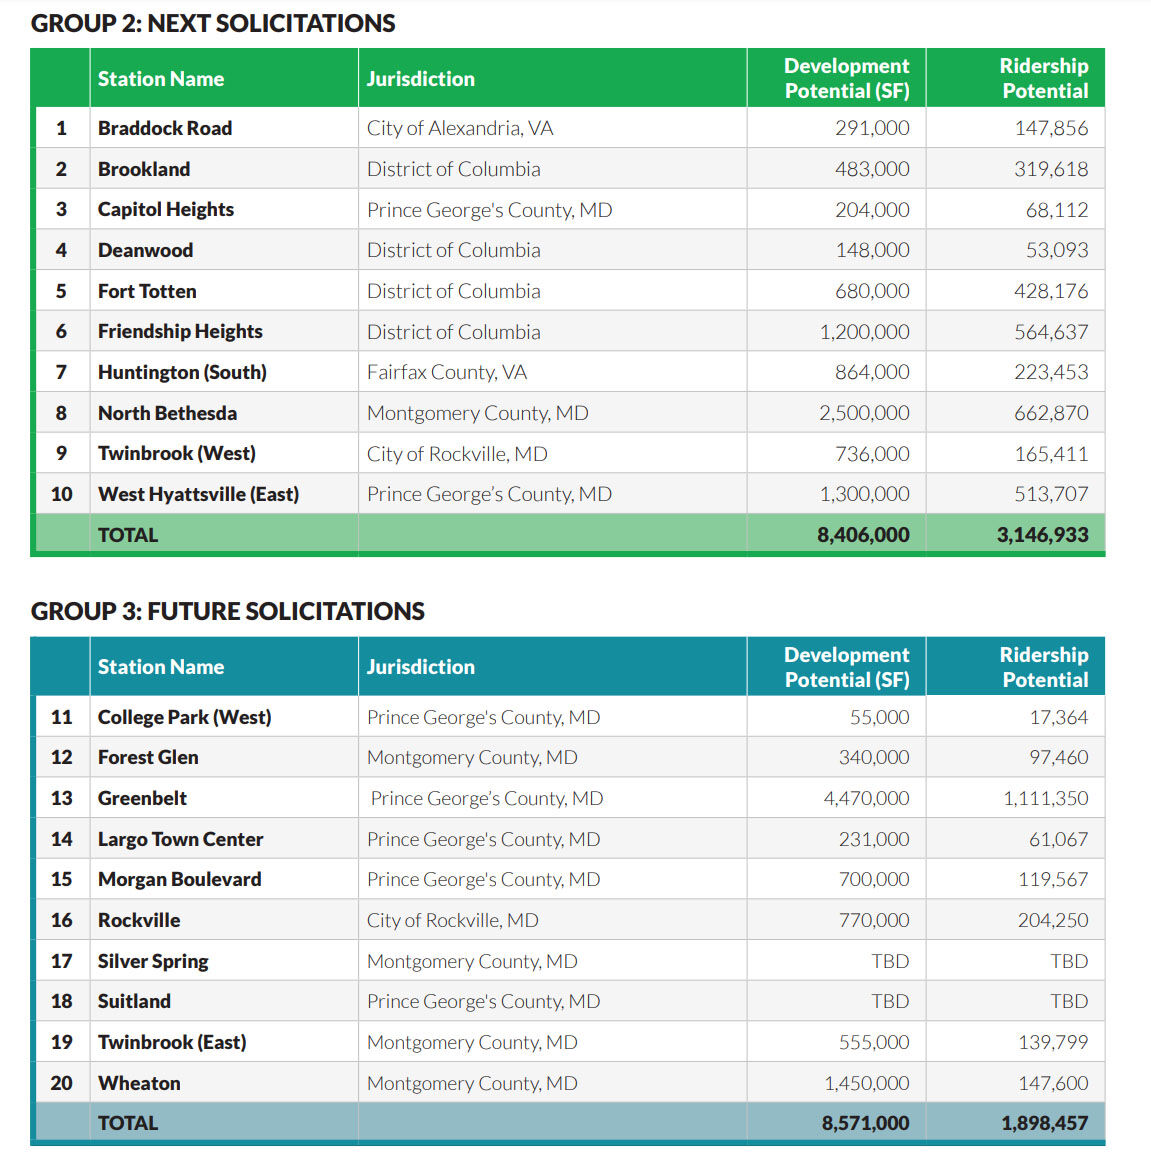Screen dimensions: 1151x1159
Task: Click Group 2 Ridership Potential header
Action: point(1043,78)
